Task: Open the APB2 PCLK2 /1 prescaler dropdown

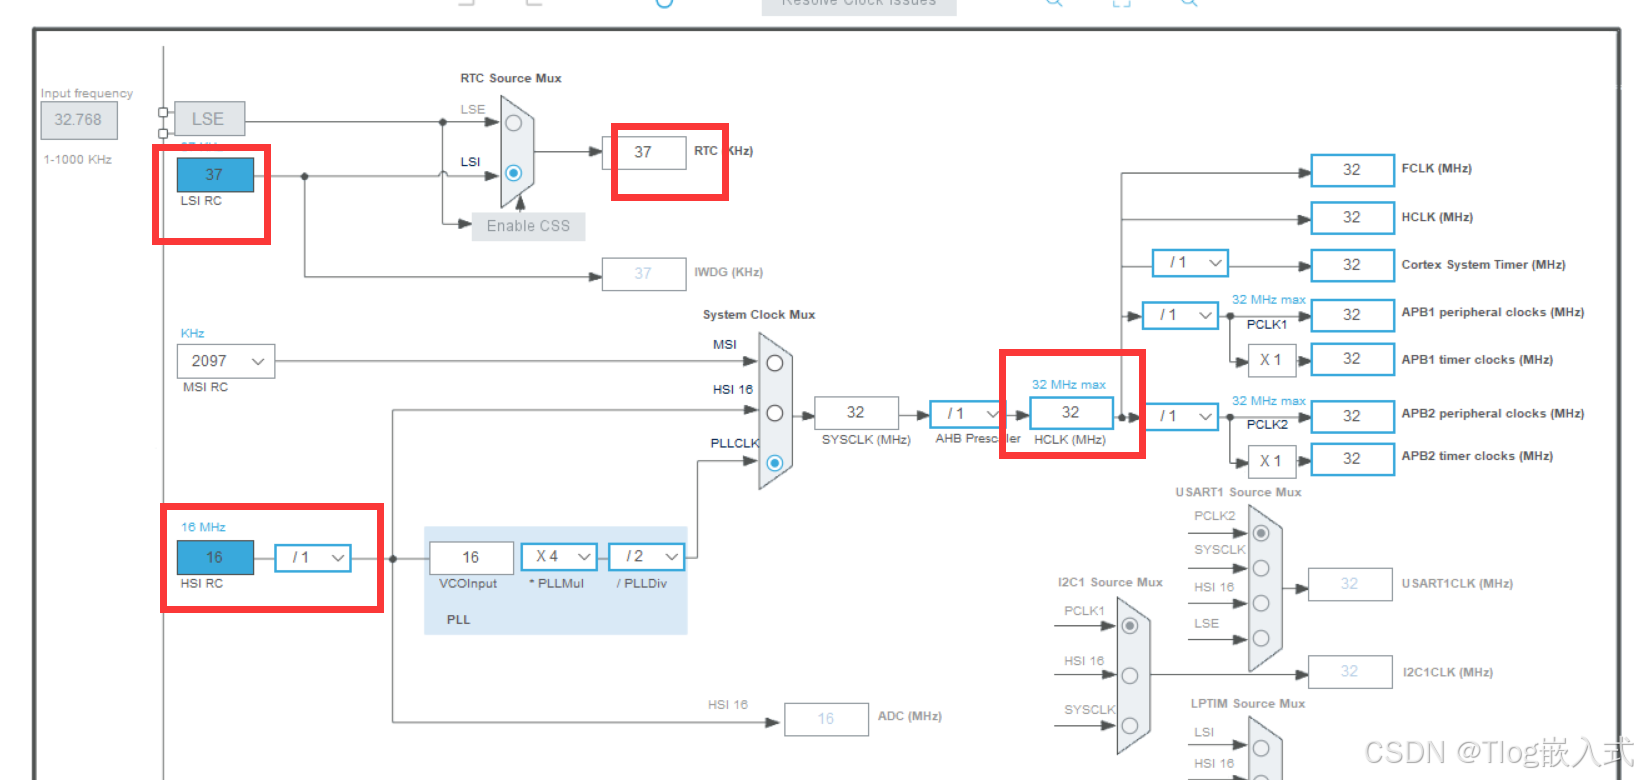Action: [x=1181, y=416]
